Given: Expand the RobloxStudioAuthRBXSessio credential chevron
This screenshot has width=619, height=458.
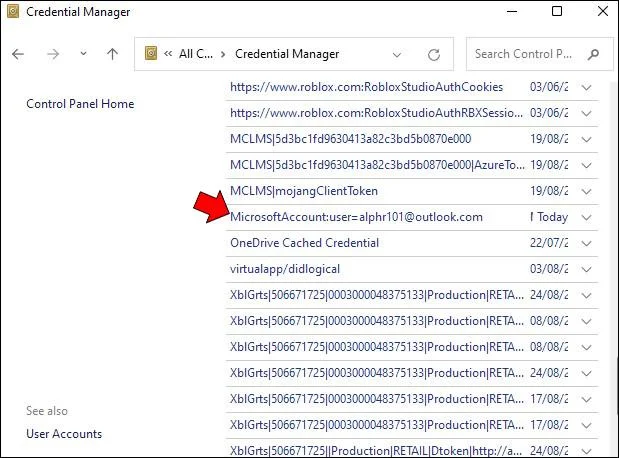Looking at the screenshot, I should [x=587, y=113].
